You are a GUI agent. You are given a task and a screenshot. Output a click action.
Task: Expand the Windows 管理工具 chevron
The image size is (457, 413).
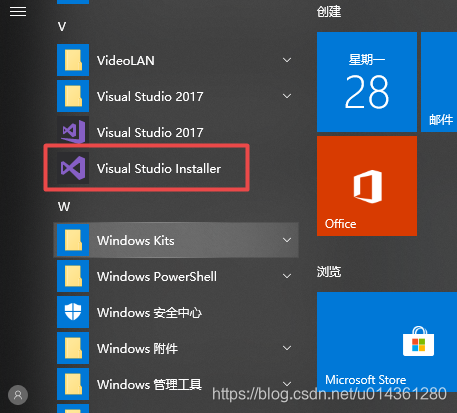287,383
